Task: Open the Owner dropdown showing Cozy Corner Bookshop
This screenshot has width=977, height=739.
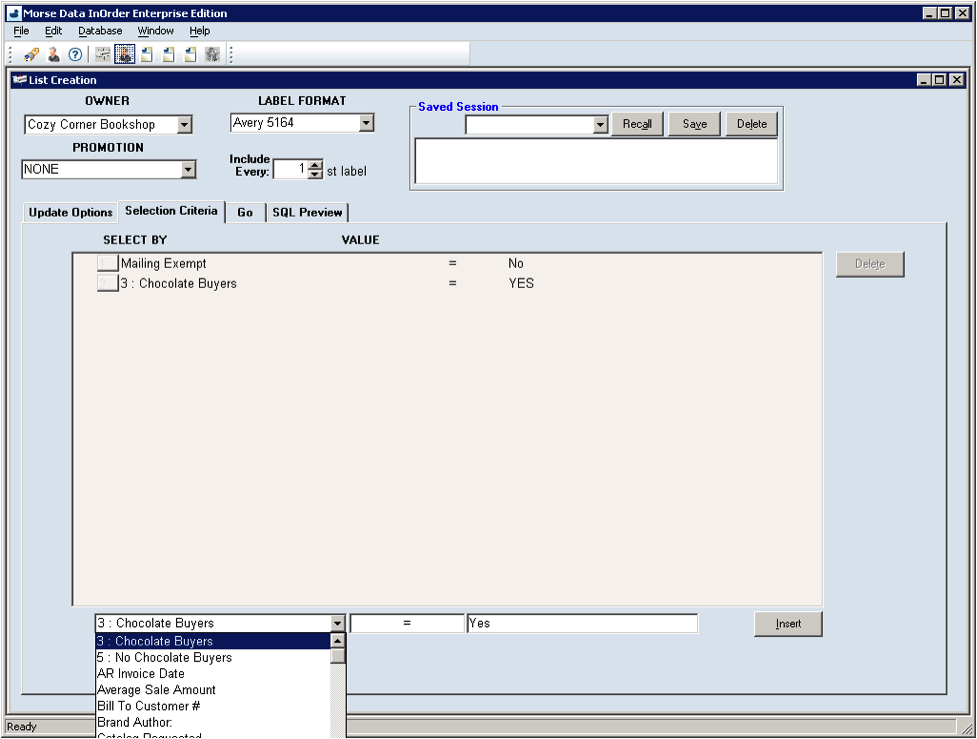Action: (184, 125)
